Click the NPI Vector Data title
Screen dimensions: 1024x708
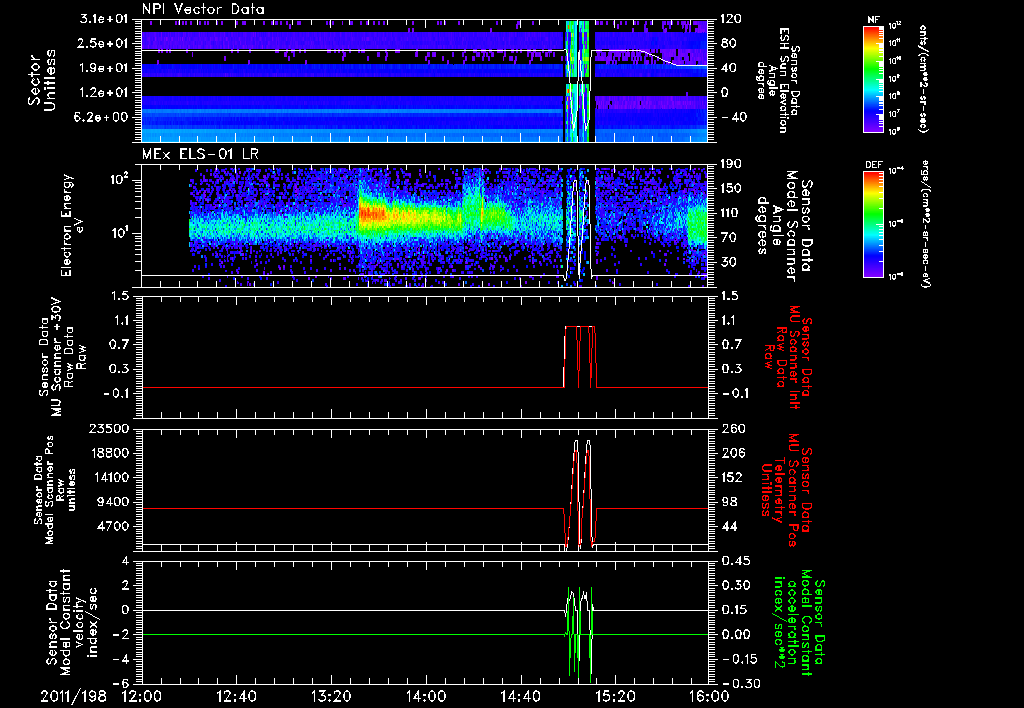click(x=204, y=9)
